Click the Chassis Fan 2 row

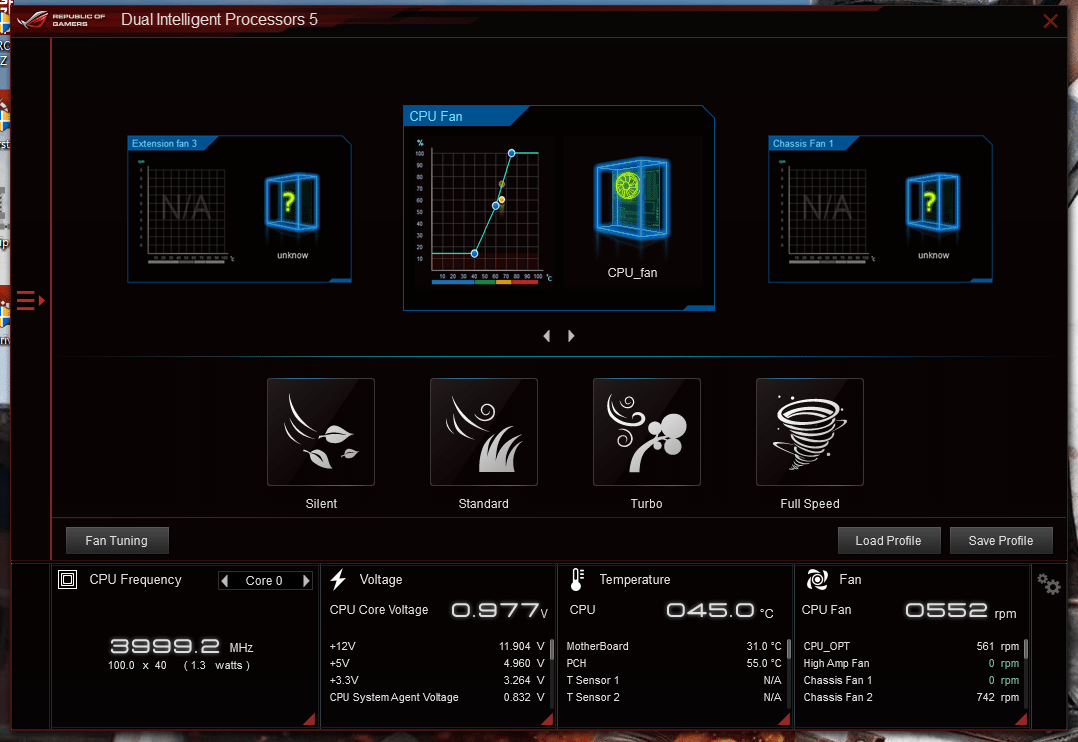pyautogui.click(x=911, y=697)
